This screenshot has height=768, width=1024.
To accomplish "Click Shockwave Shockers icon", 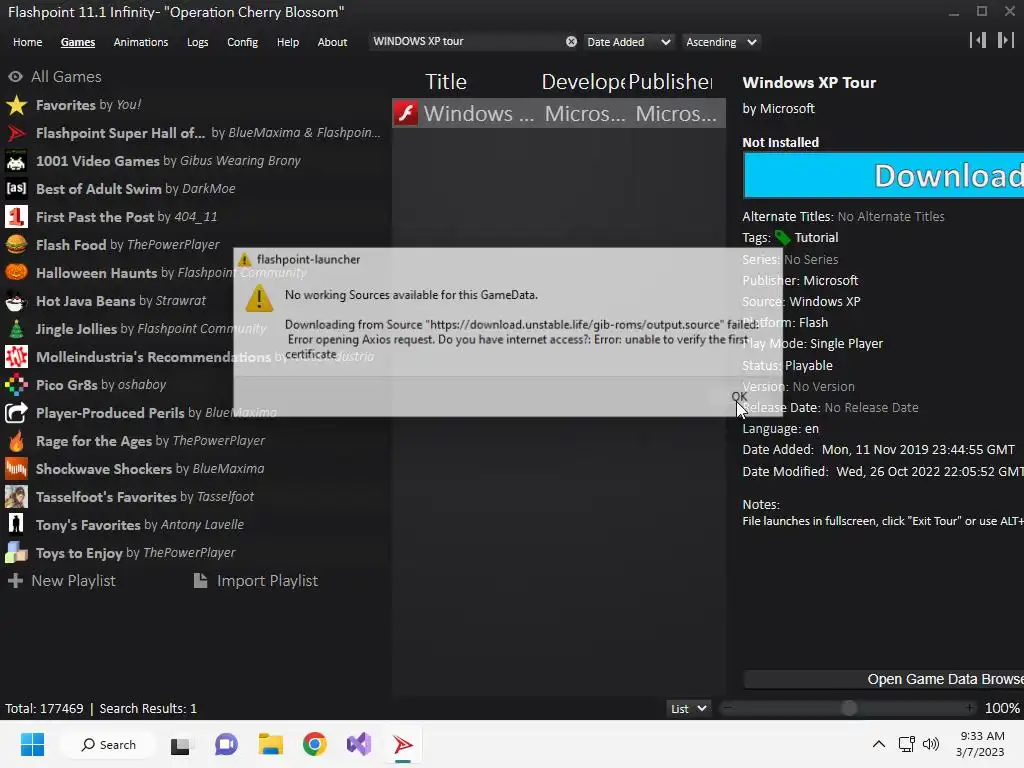I will tap(16, 469).
